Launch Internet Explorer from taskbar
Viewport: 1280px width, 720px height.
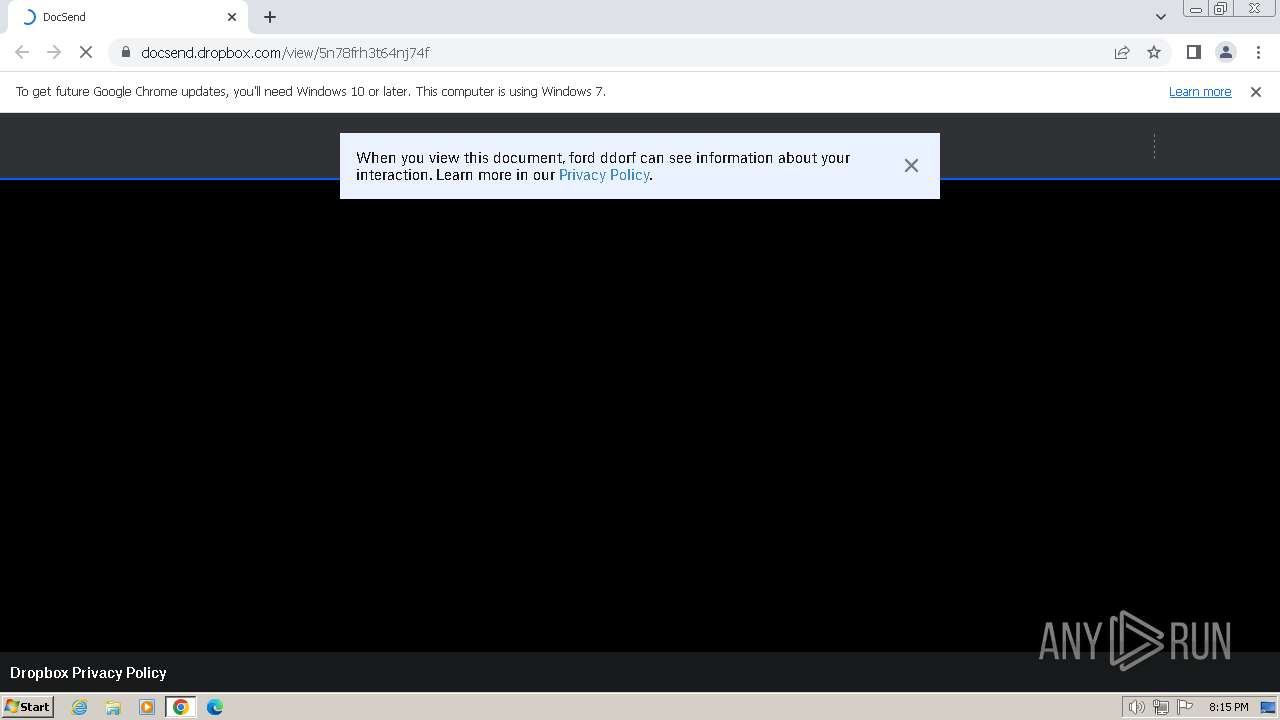pos(80,707)
